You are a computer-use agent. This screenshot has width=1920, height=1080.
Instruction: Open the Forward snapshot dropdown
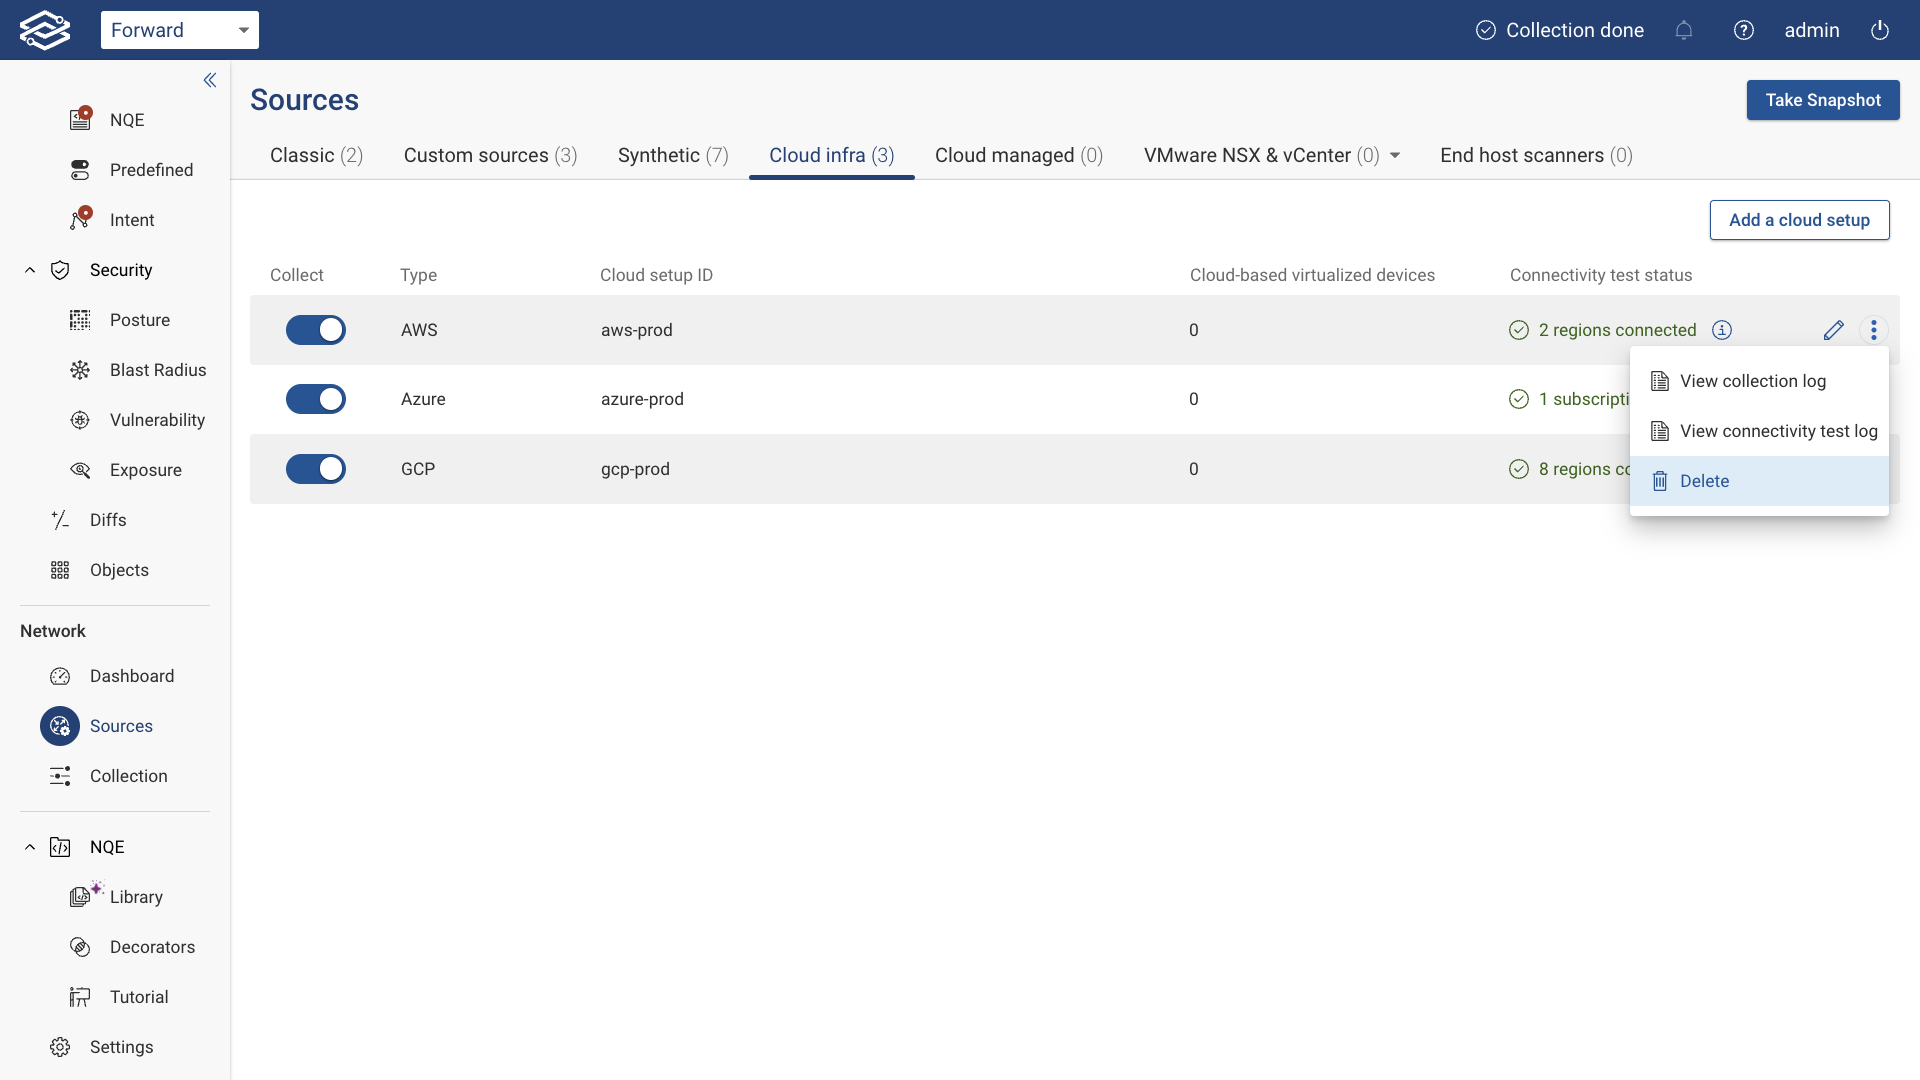(x=180, y=30)
